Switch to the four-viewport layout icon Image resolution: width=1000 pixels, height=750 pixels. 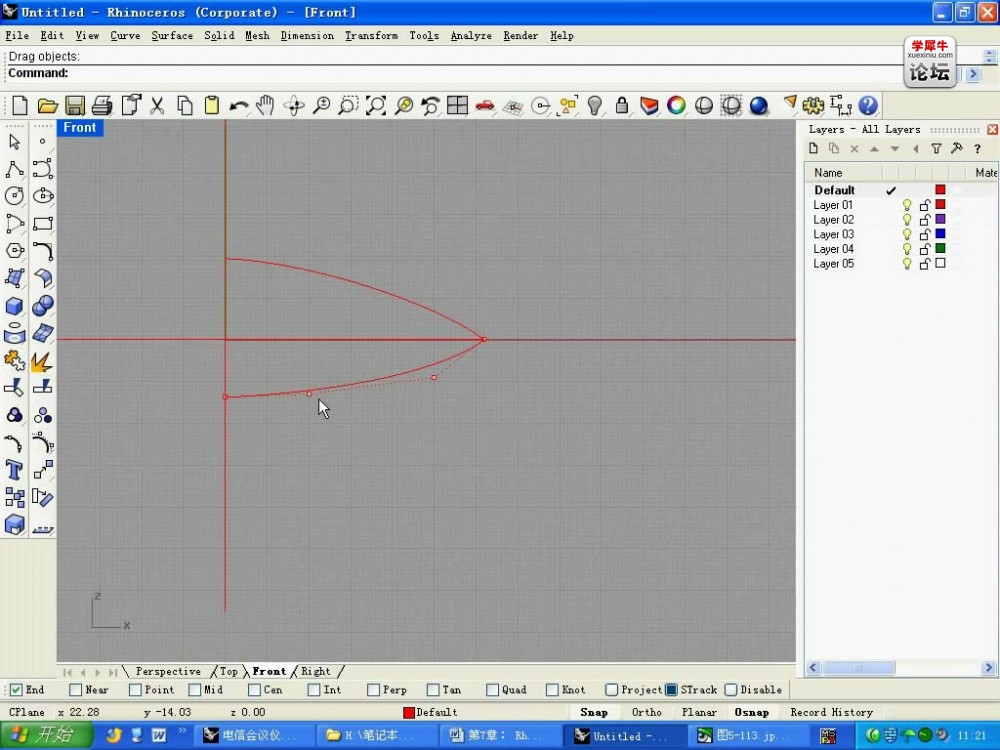point(457,105)
